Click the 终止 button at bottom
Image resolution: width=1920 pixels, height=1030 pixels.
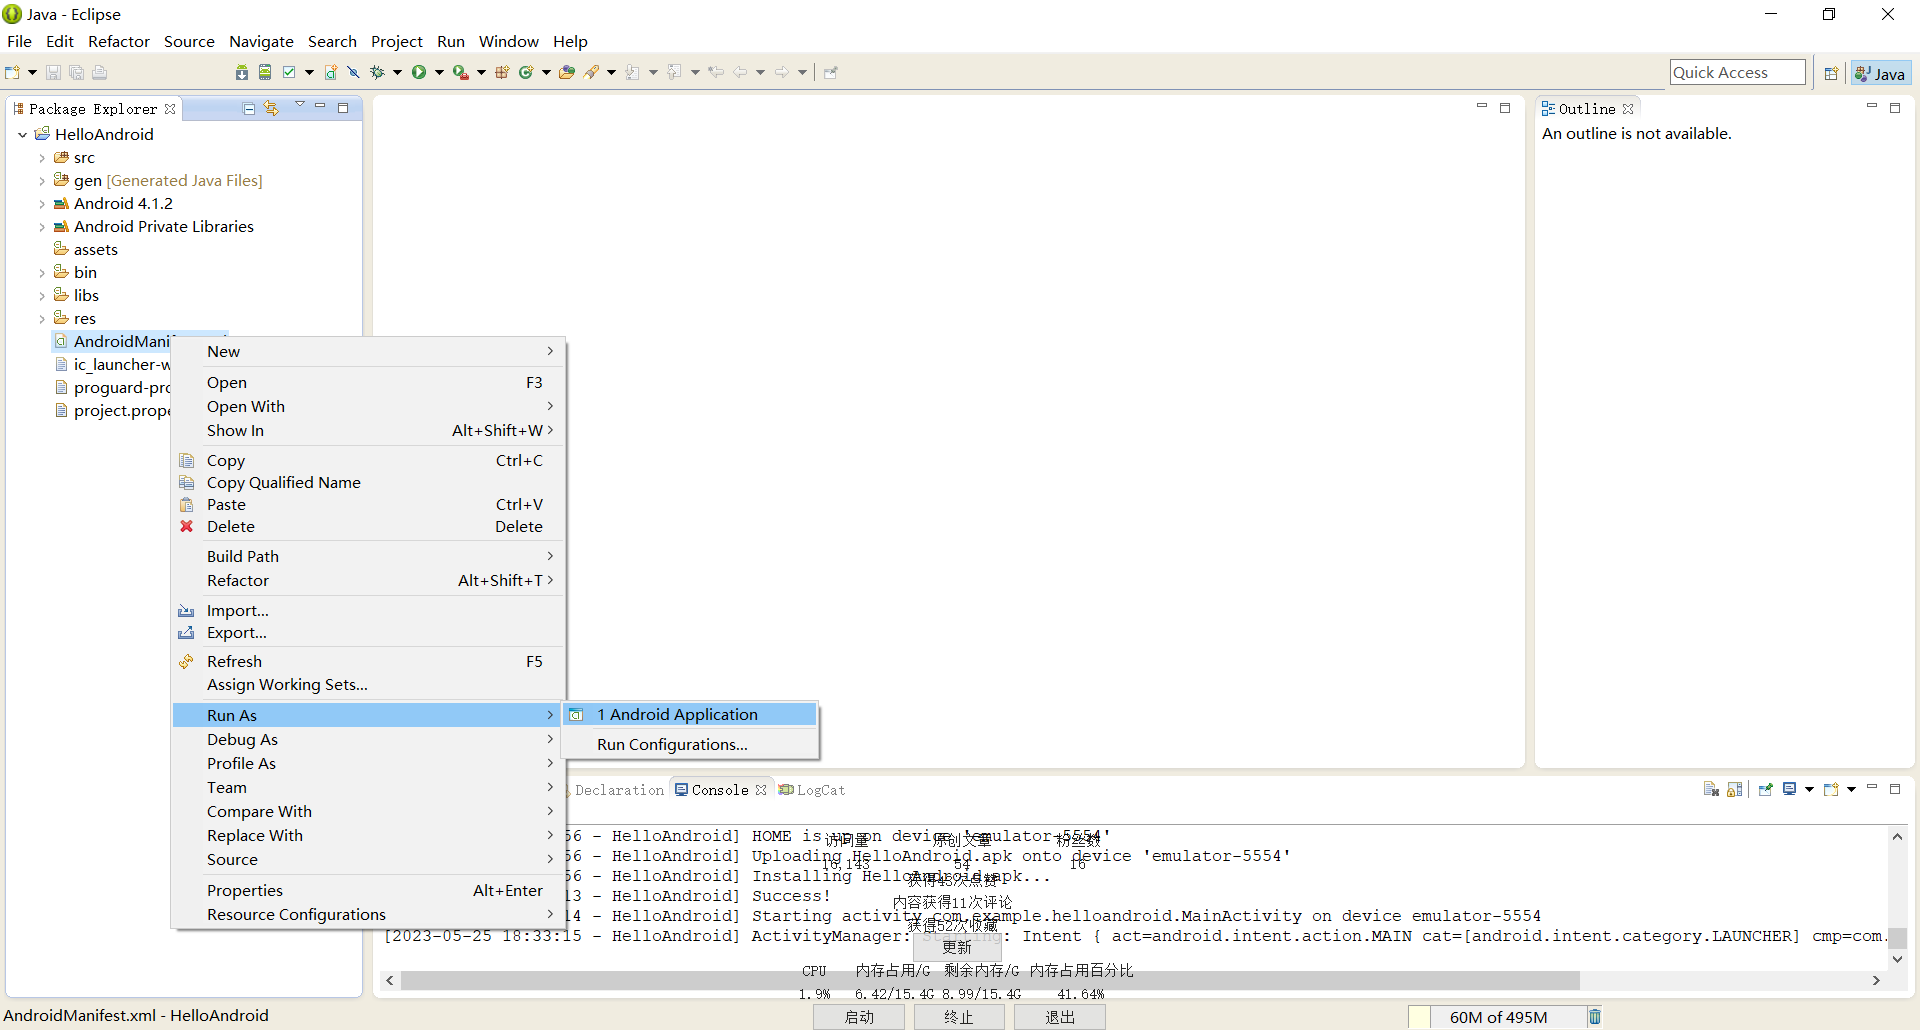(x=959, y=1017)
